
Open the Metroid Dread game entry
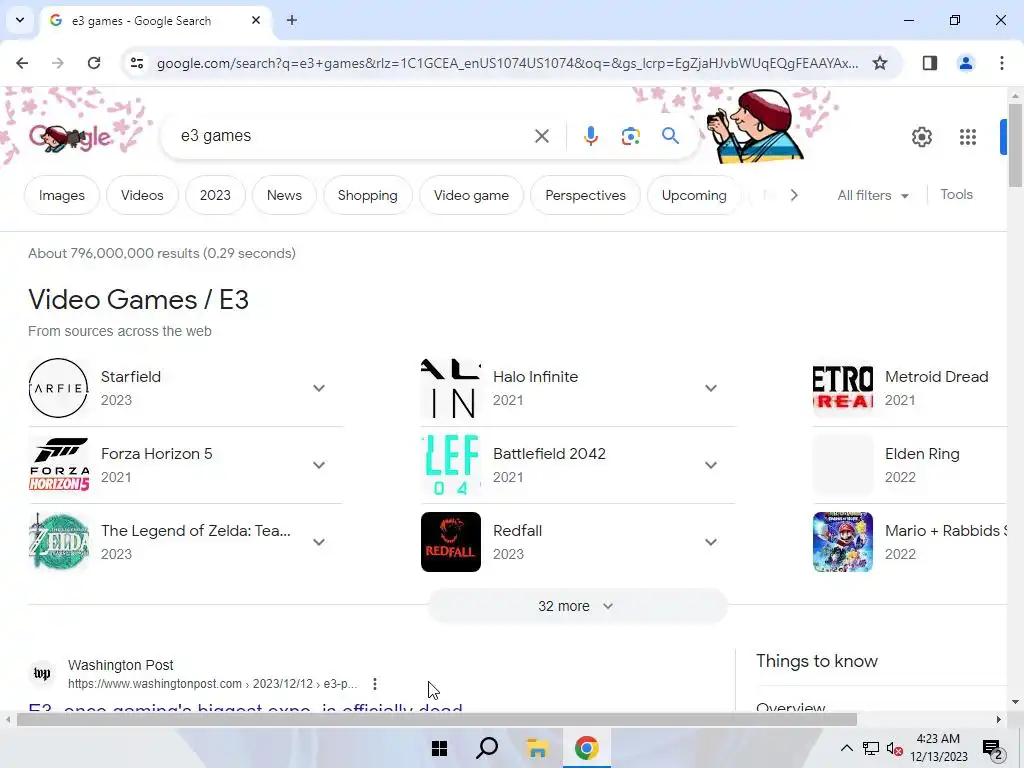pyautogui.click(x=909, y=388)
